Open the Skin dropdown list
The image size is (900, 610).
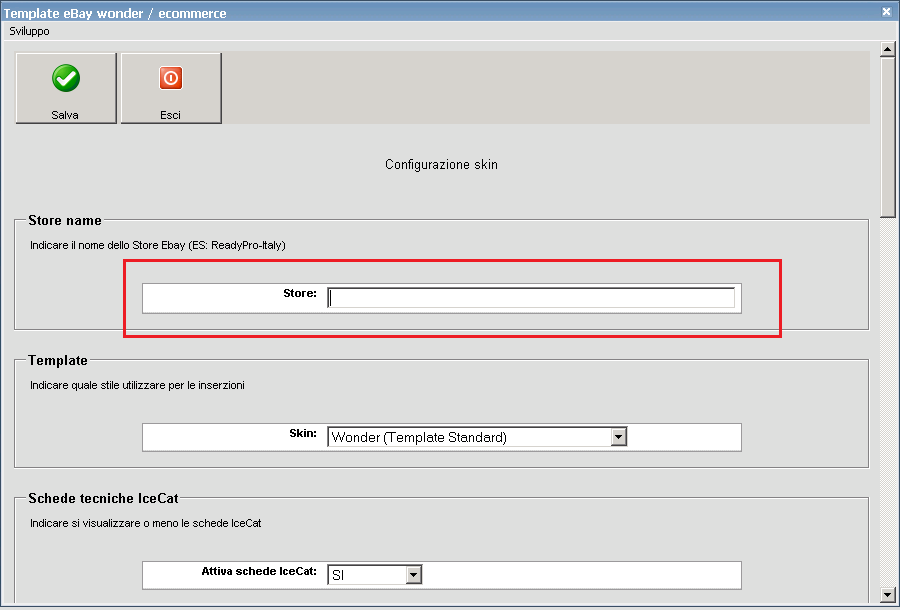pyautogui.click(x=618, y=437)
